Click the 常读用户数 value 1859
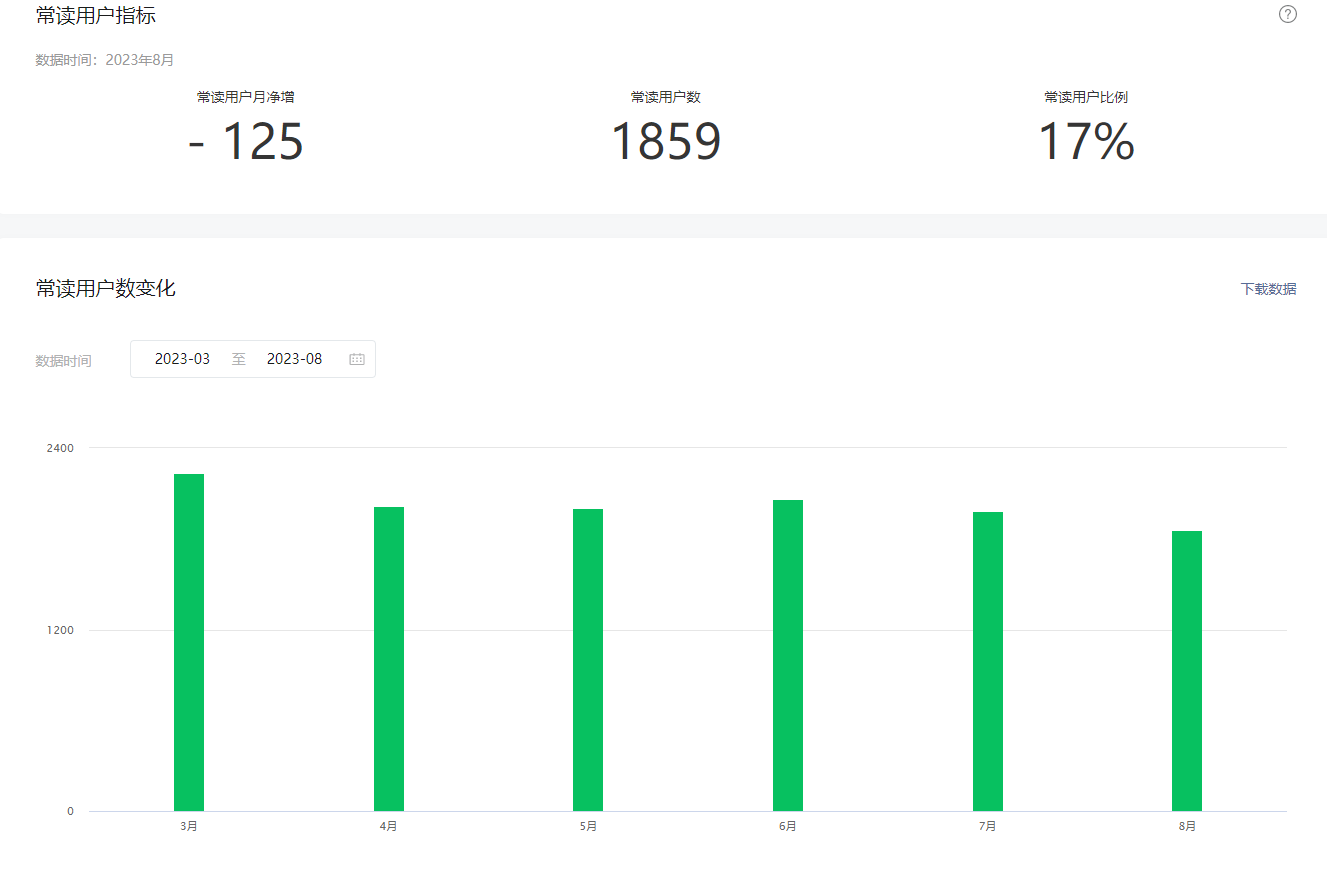This screenshot has height=870, width=1327. coord(666,141)
